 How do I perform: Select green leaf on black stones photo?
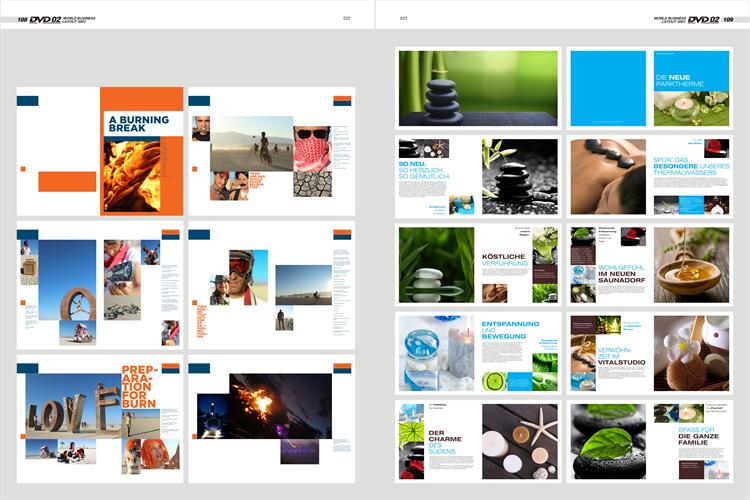[609, 440]
